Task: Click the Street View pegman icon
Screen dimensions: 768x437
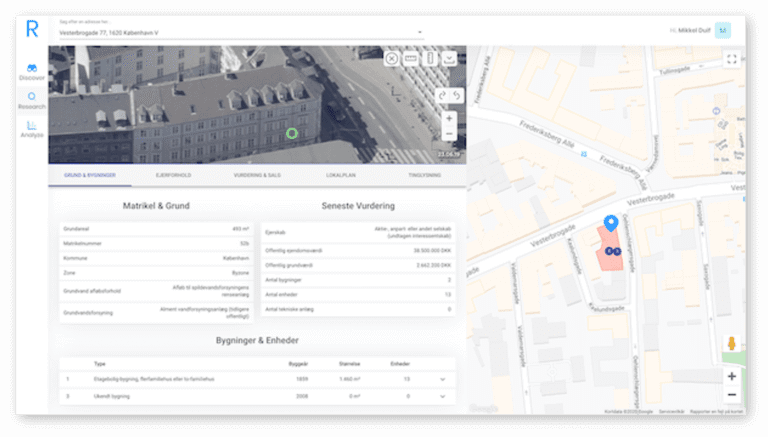Action: (731, 344)
